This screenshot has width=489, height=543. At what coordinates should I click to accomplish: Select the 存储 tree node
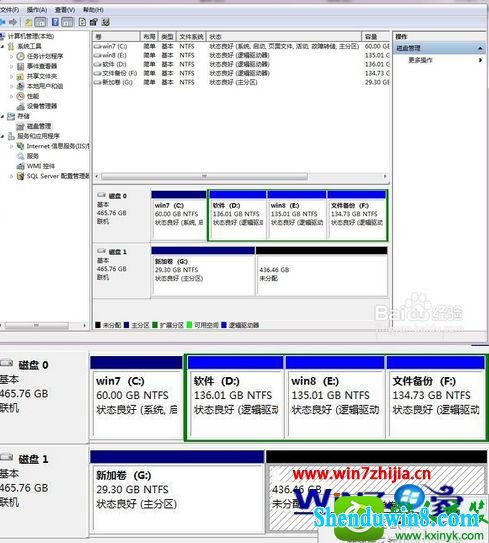coord(24,116)
